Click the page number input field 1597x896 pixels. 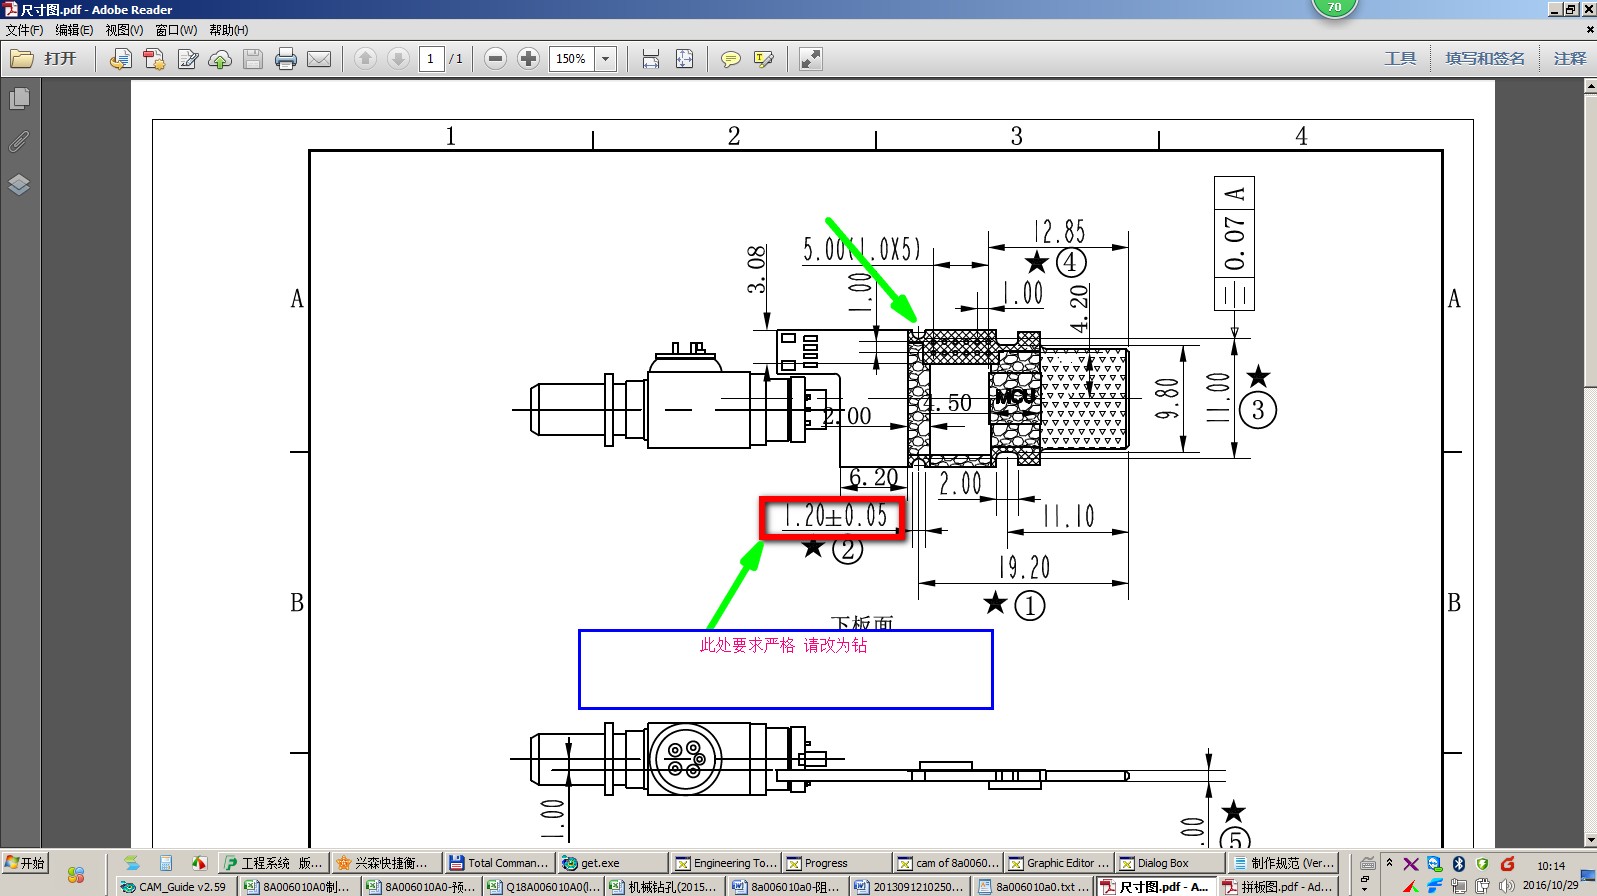[431, 59]
